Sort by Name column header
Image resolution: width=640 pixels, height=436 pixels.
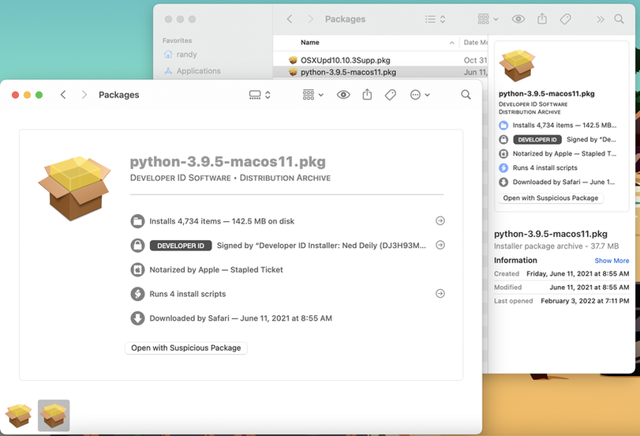point(310,42)
